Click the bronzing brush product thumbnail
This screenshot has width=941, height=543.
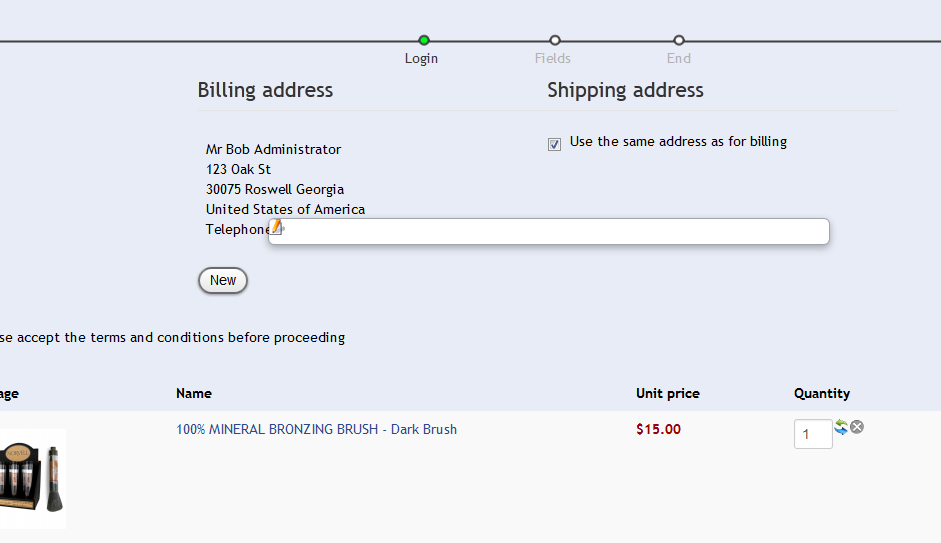click(x=32, y=478)
